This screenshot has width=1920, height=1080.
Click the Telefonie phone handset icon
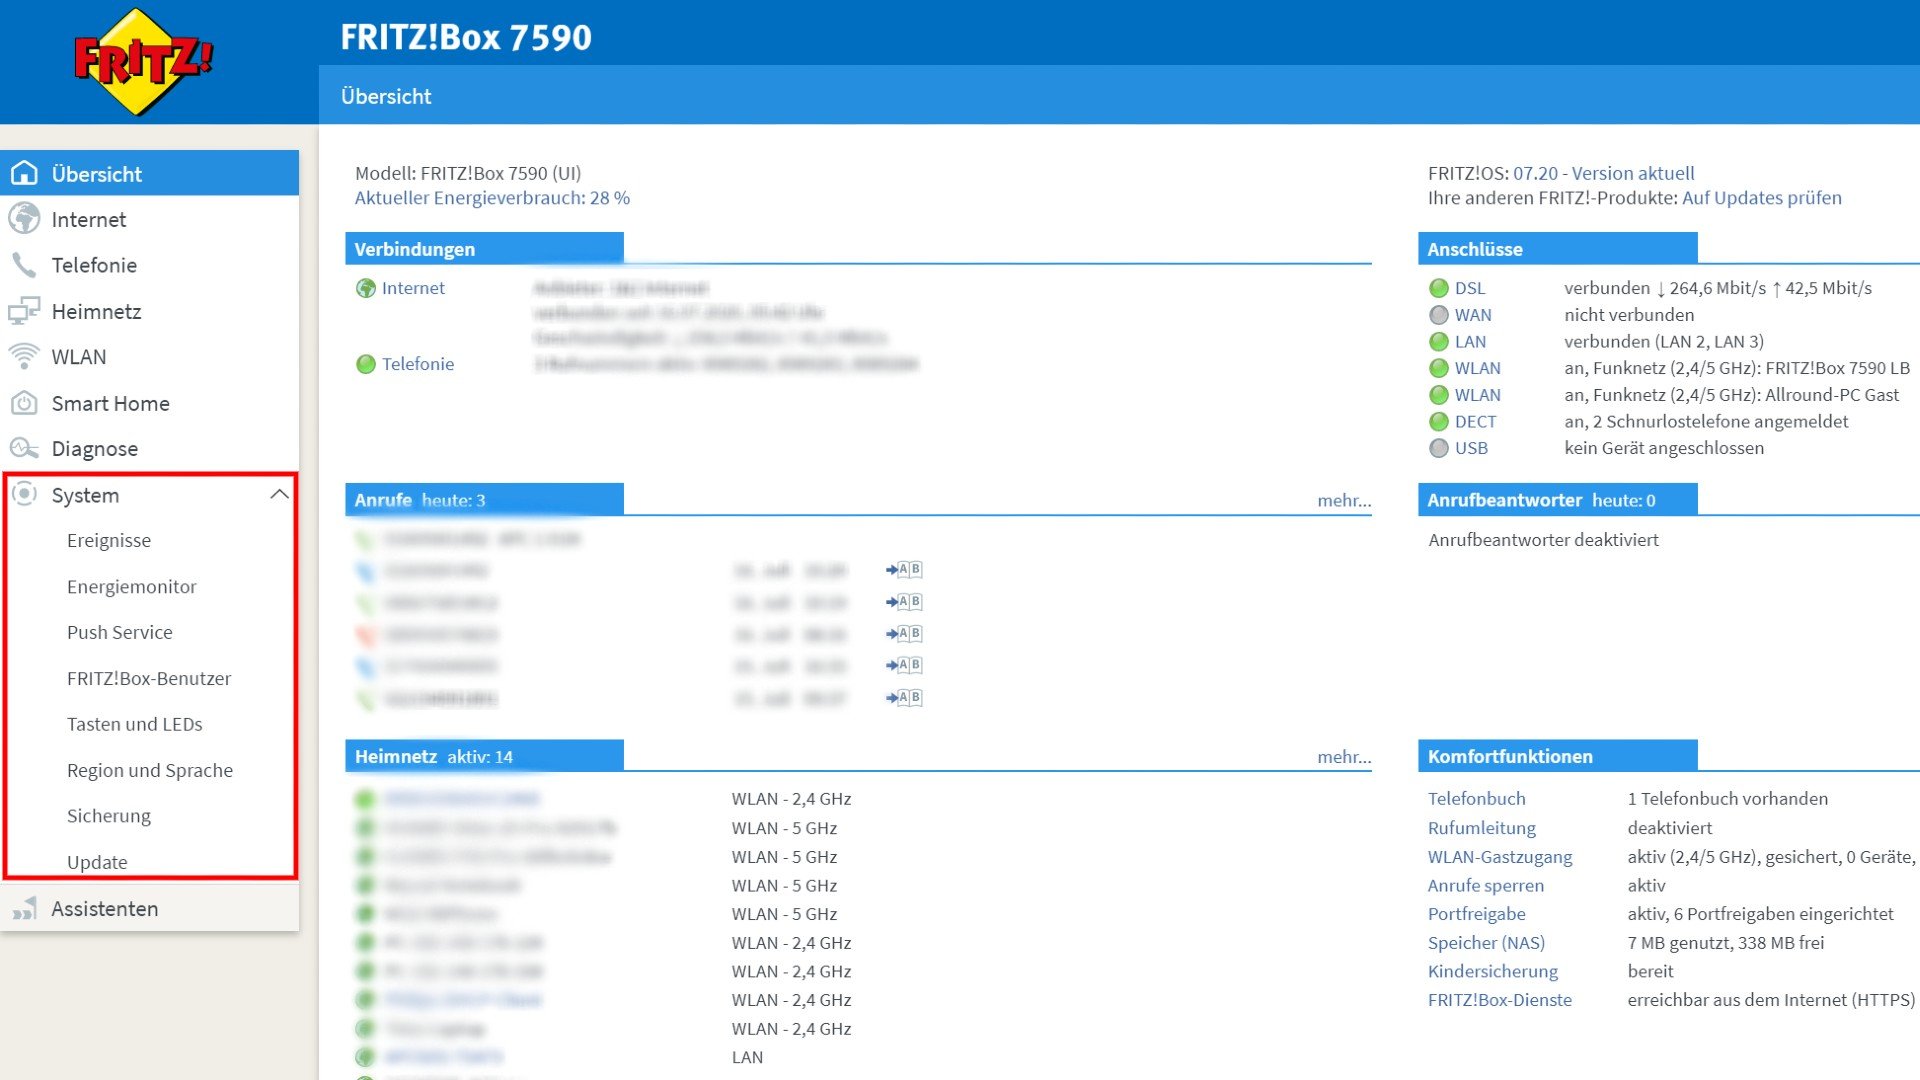point(24,265)
